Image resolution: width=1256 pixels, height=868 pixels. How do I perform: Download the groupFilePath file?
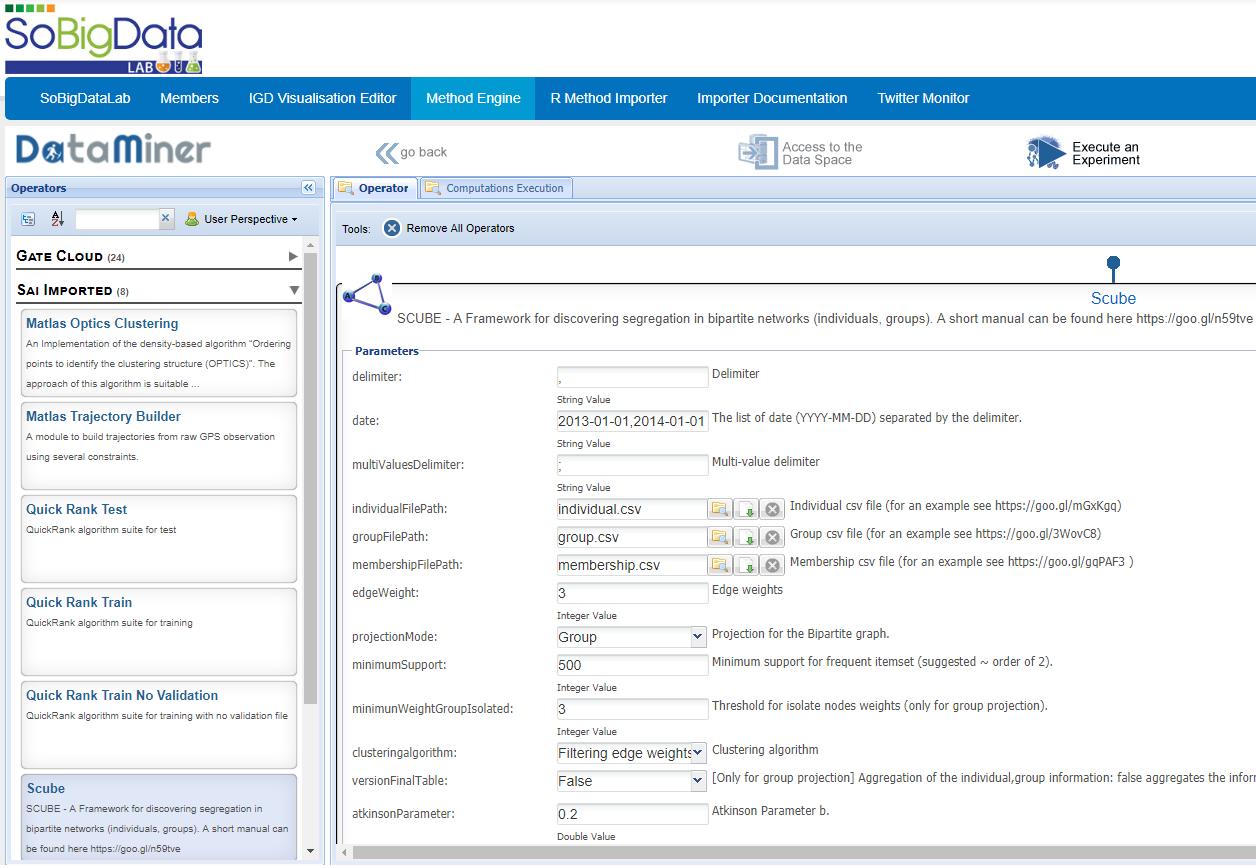[746, 537]
